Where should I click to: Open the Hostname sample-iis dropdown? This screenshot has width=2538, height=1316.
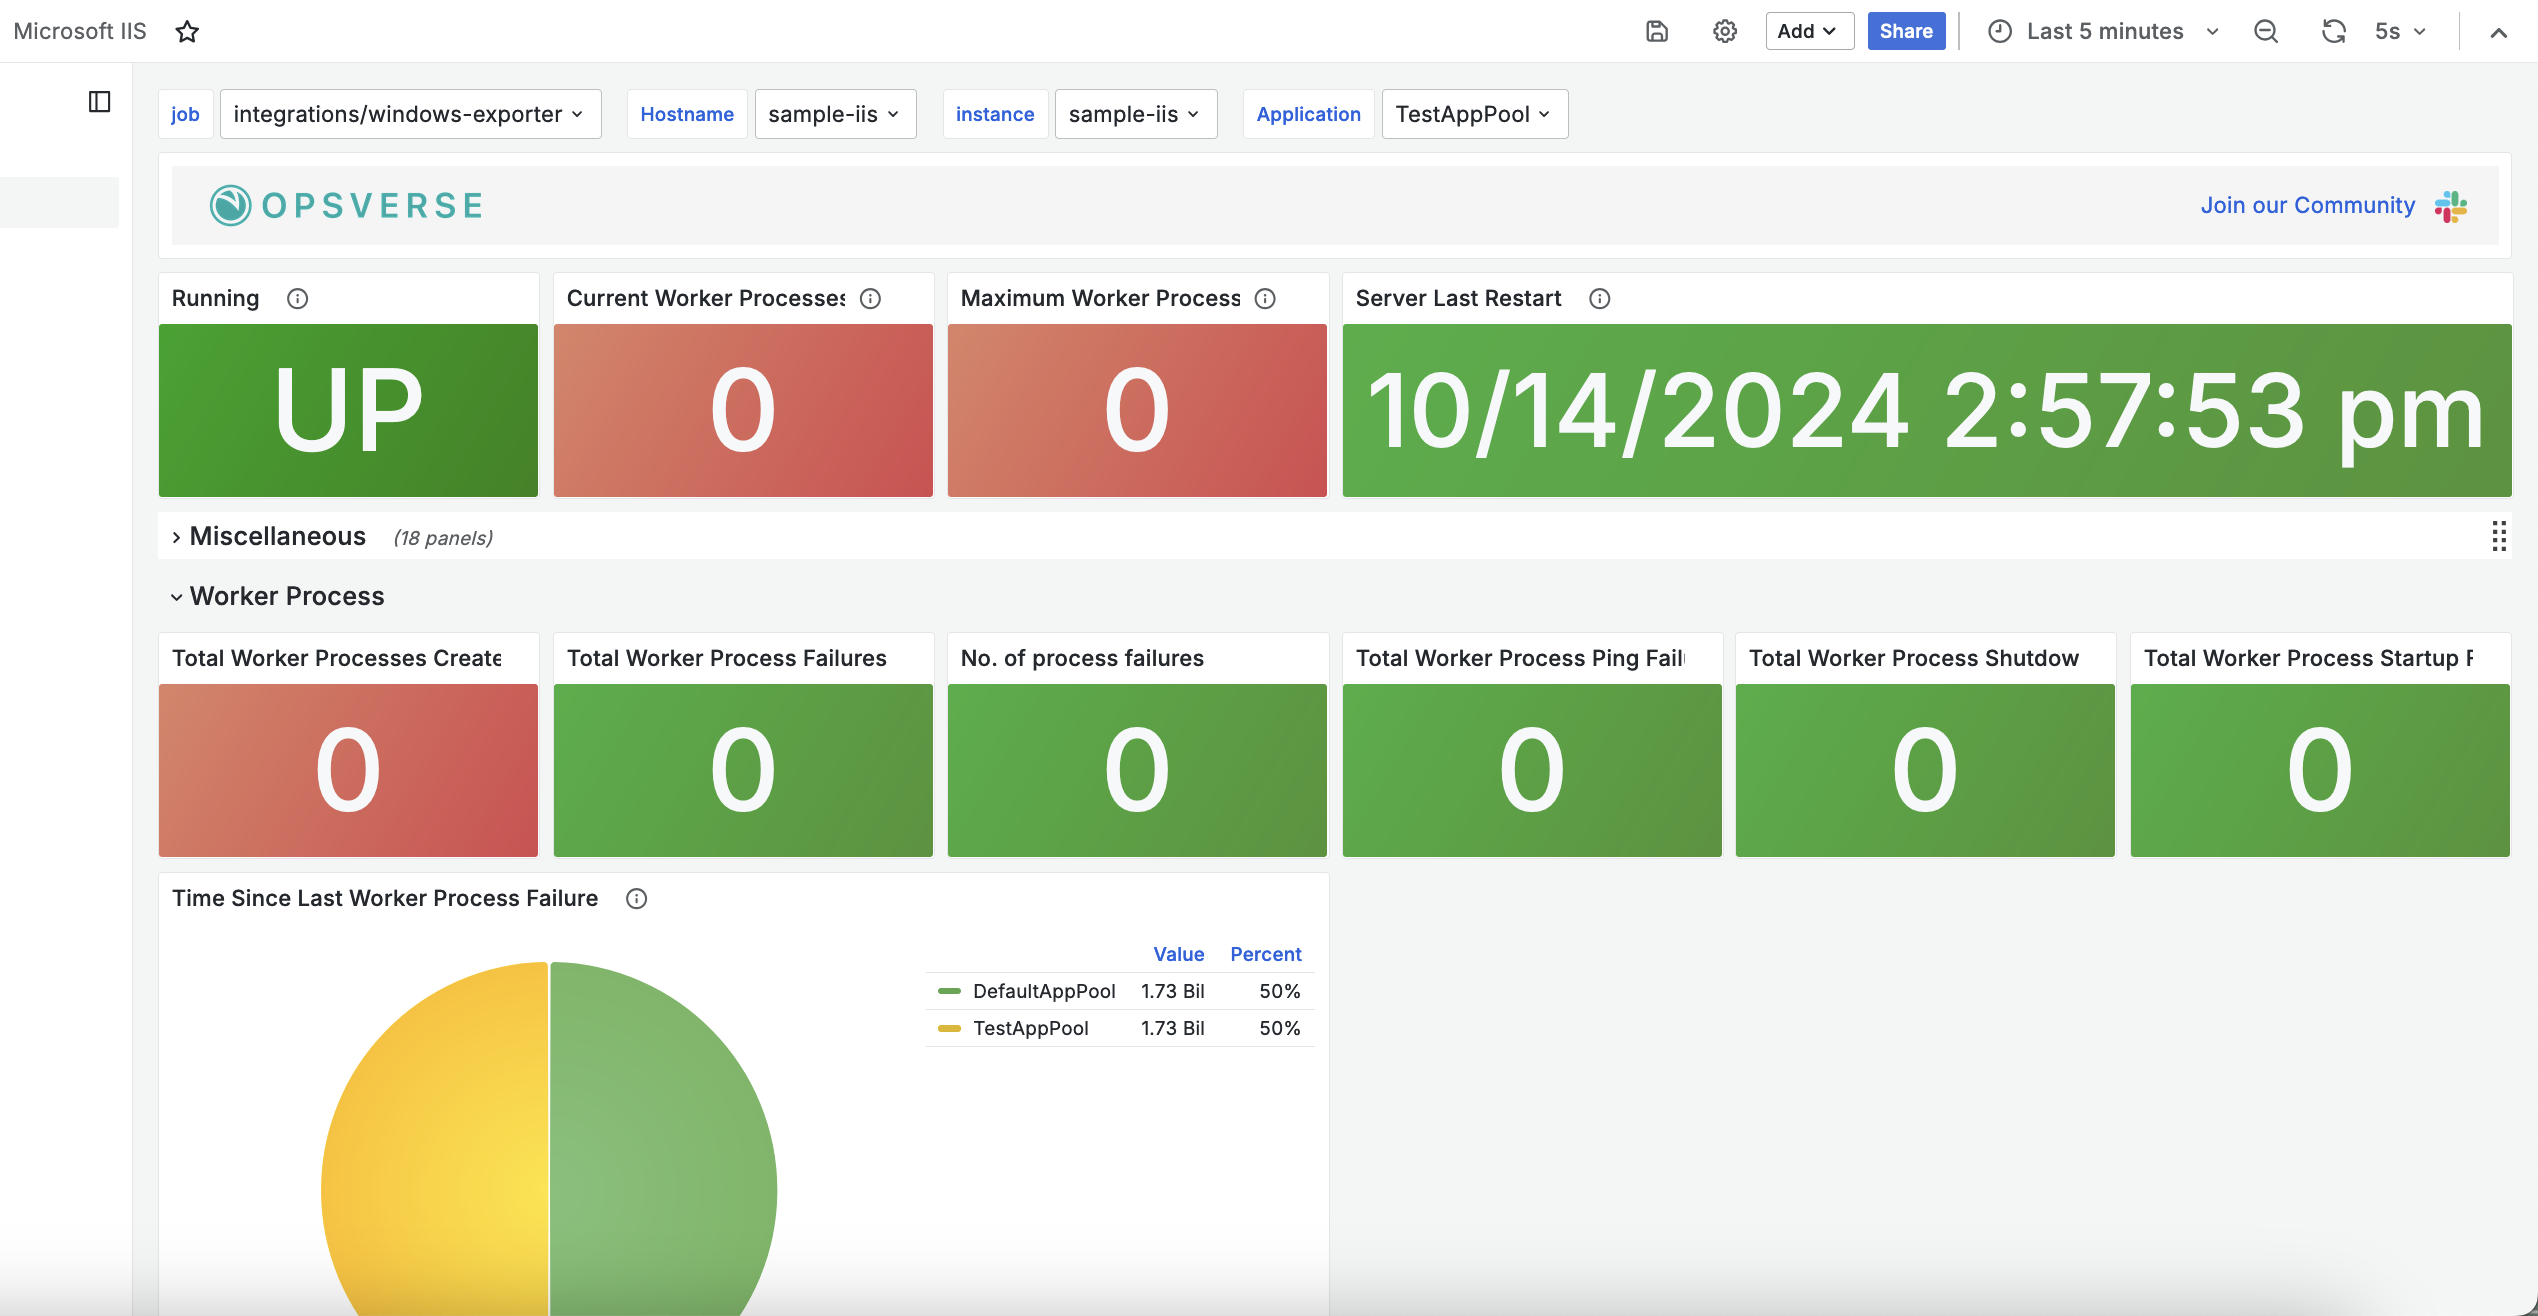pyautogui.click(x=835, y=114)
